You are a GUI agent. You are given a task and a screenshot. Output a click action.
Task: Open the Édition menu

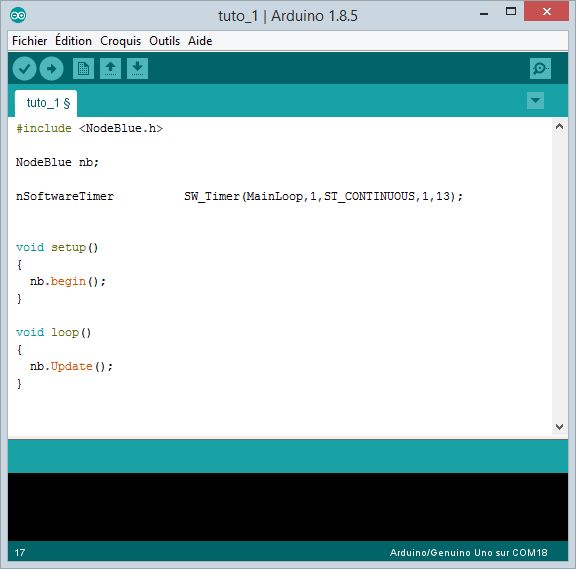tap(73, 41)
